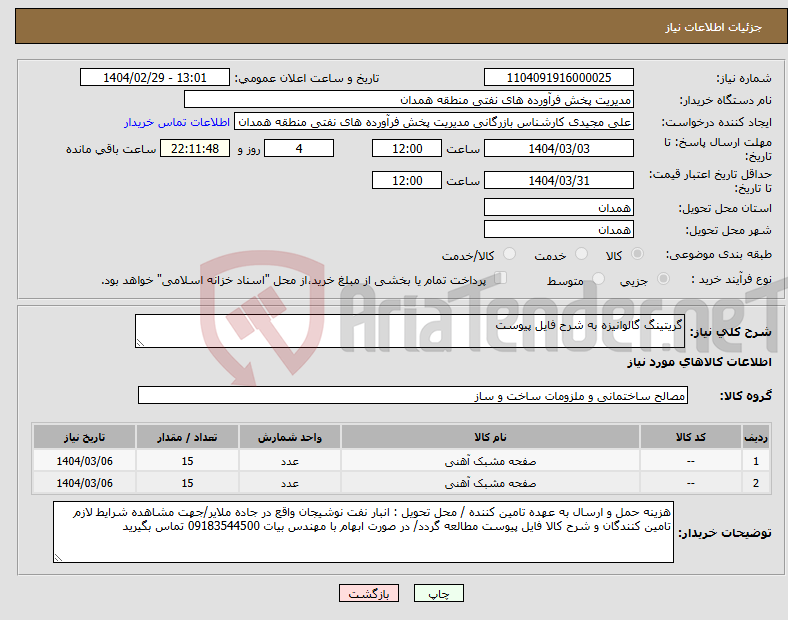The height and width of the screenshot is (620, 788).
Task: Select the کالا/خدمت radio button
Action: (509, 254)
